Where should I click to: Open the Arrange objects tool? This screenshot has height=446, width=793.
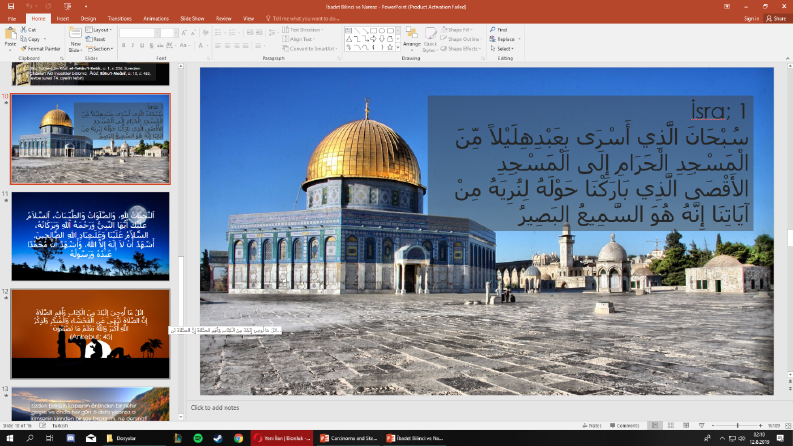pyautogui.click(x=412, y=39)
